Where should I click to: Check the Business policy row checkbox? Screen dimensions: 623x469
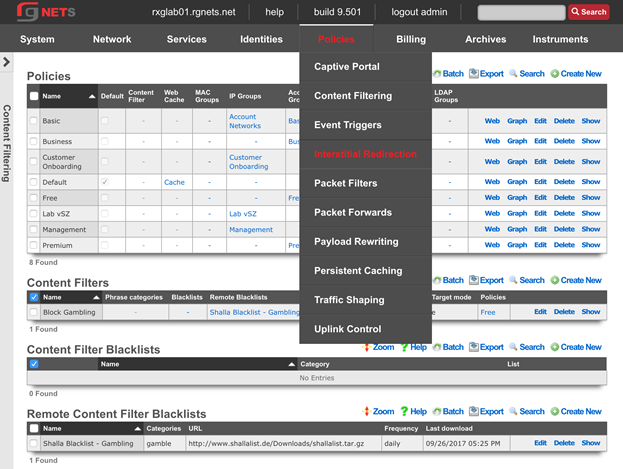pos(34,141)
